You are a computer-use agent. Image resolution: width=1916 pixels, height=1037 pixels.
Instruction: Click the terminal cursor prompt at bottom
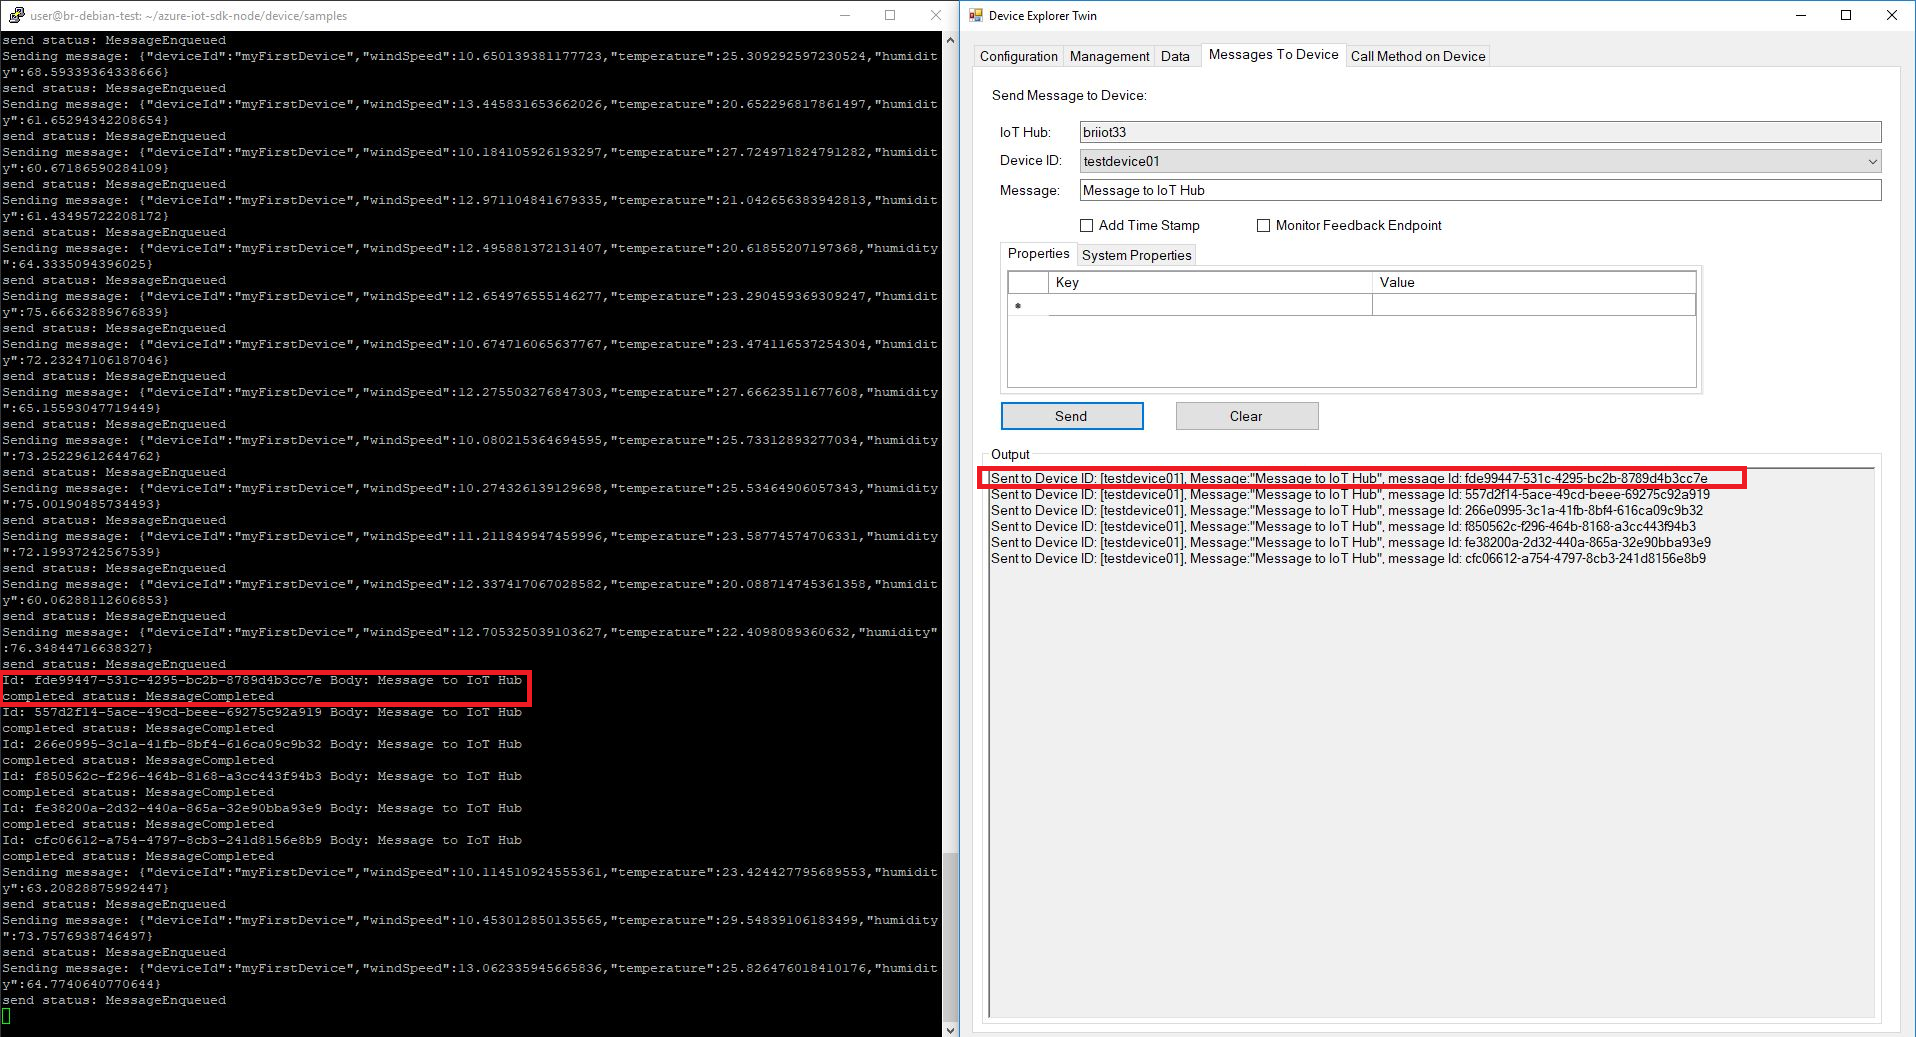click(6, 1016)
